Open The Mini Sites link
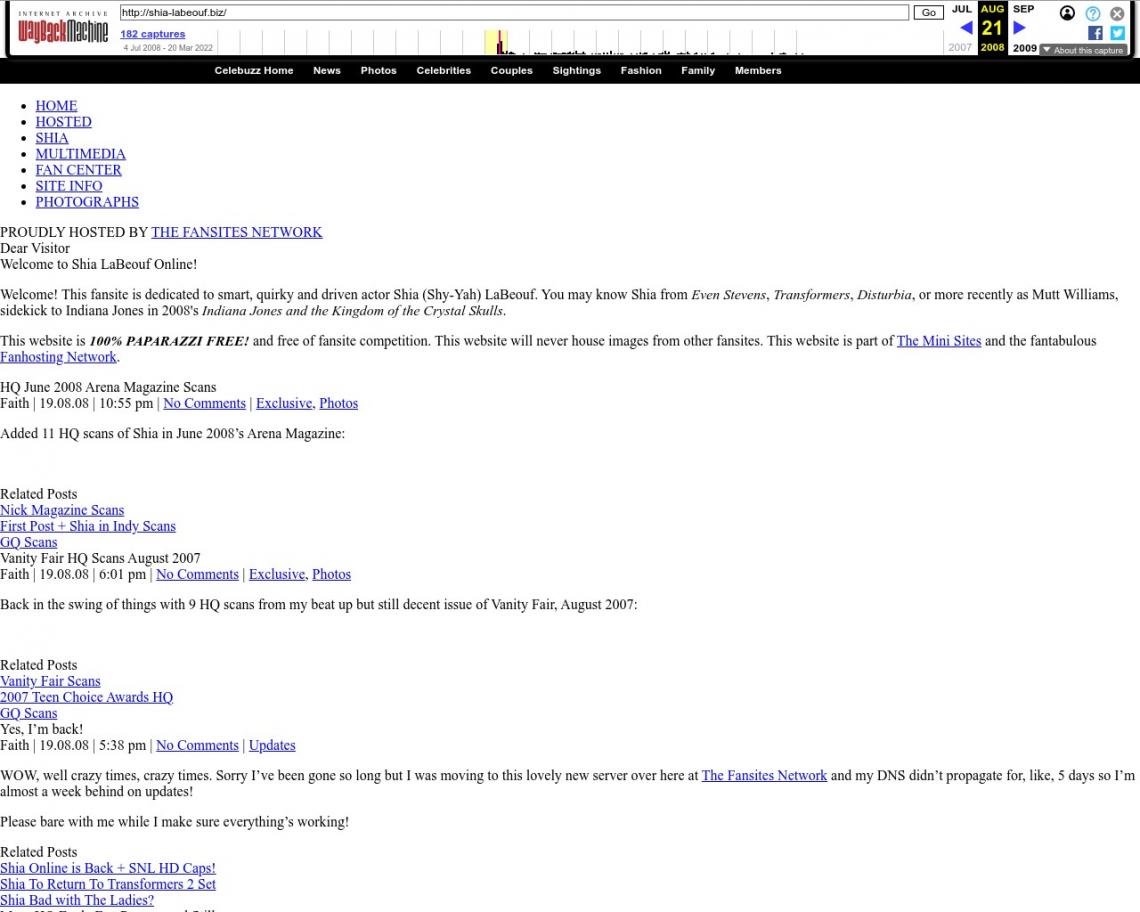This screenshot has height=912, width=1140. [x=939, y=341]
